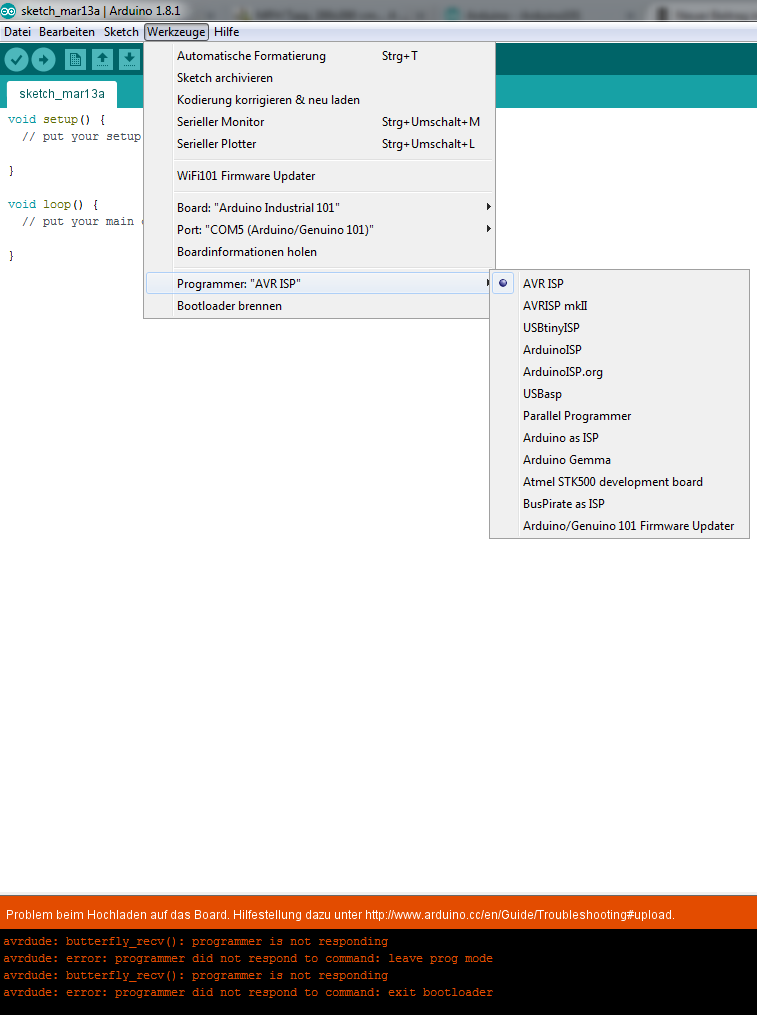Click console line 'leave prog mode'
The image size is (757, 1015).
[x=248, y=958]
